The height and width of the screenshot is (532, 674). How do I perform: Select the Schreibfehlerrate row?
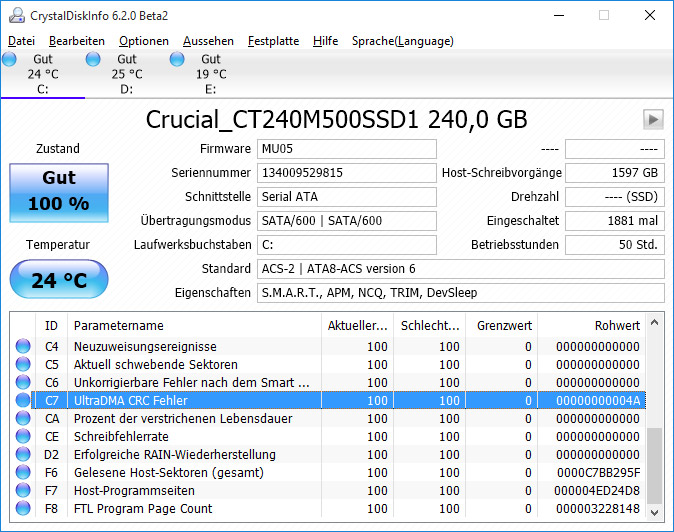click(x=328, y=437)
